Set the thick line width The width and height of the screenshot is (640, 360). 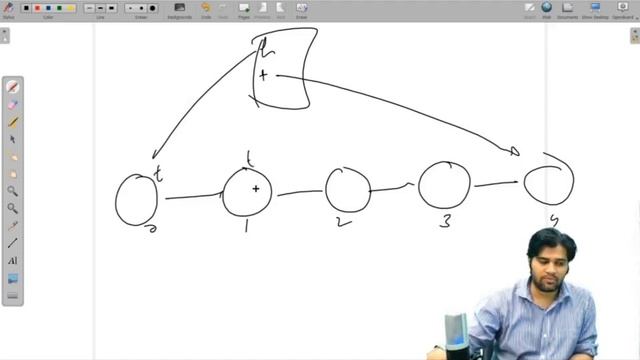click(x=111, y=8)
